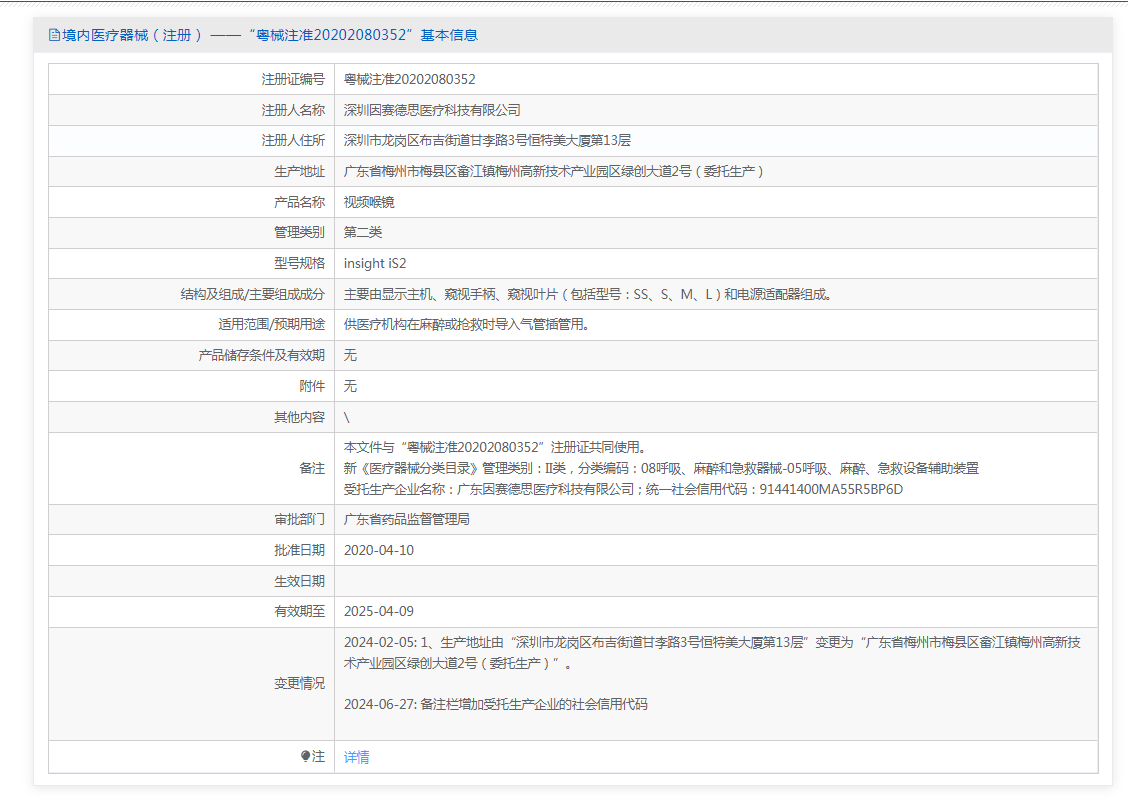The width and height of the screenshot is (1128, 812).
Task: Click the 2024-02-05 change record entry
Action: coord(711,652)
